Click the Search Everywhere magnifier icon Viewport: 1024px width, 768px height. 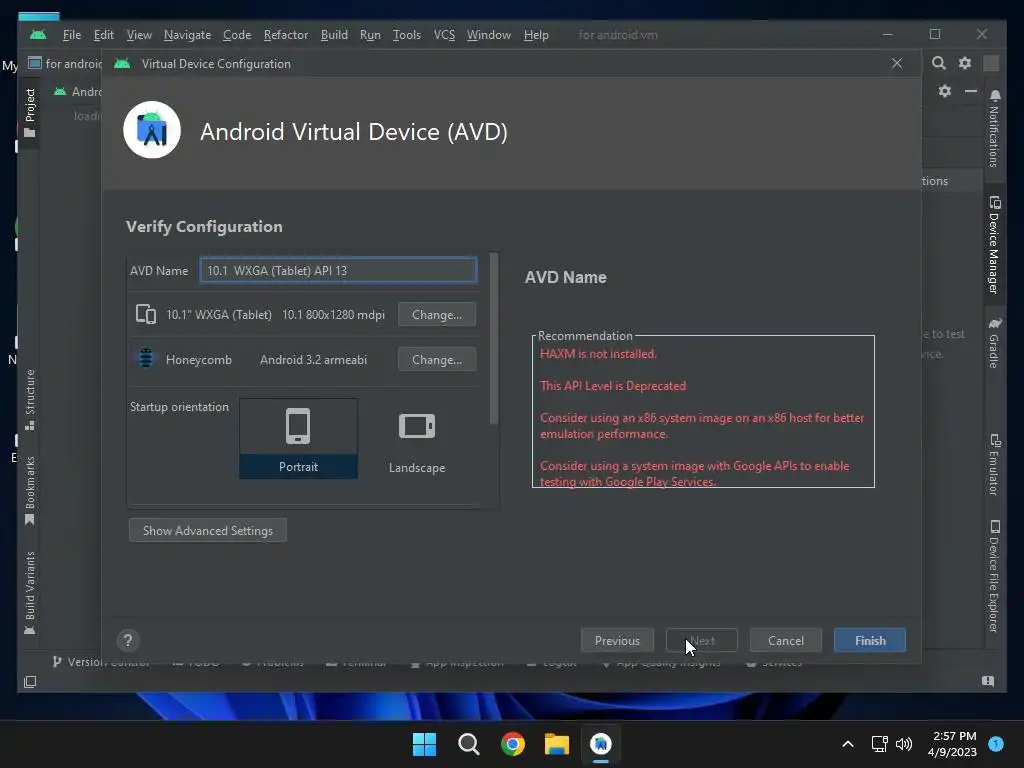(x=938, y=63)
